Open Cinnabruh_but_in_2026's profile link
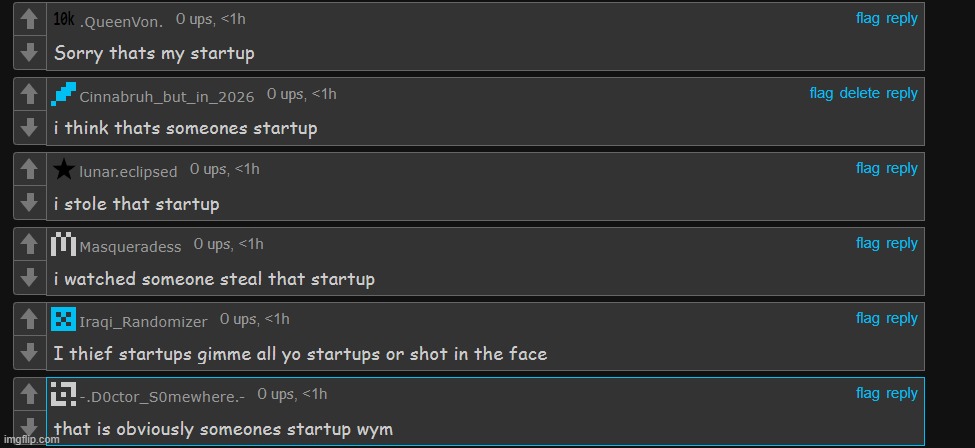This screenshot has width=975, height=448. 166,97
